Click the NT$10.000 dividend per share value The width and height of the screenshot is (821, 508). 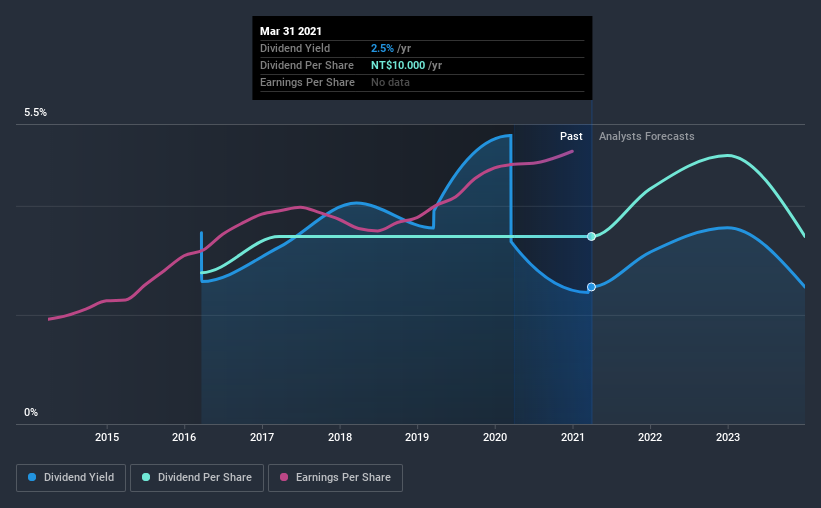pos(398,65)
